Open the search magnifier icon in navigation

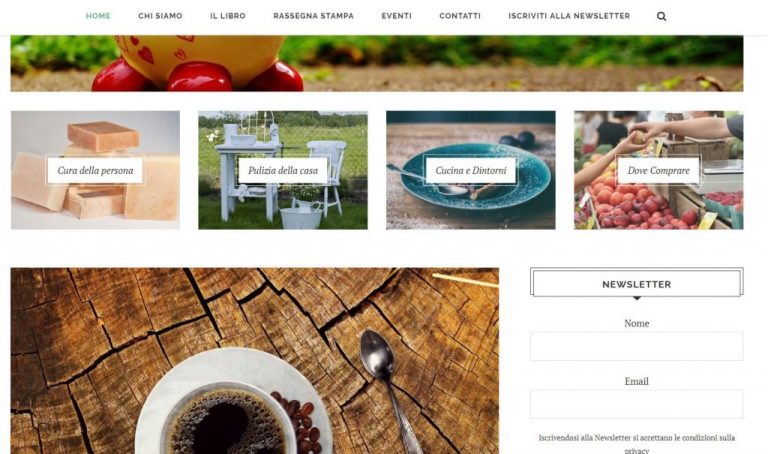point(661,16)
